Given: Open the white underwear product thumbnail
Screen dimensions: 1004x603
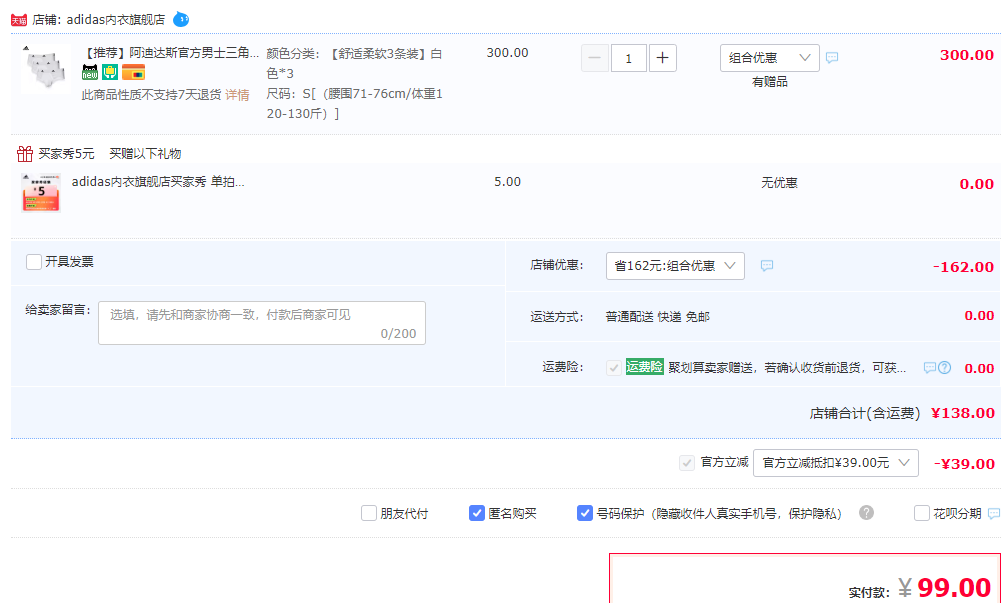Looking at the screenshot, I should pos(45,69).
